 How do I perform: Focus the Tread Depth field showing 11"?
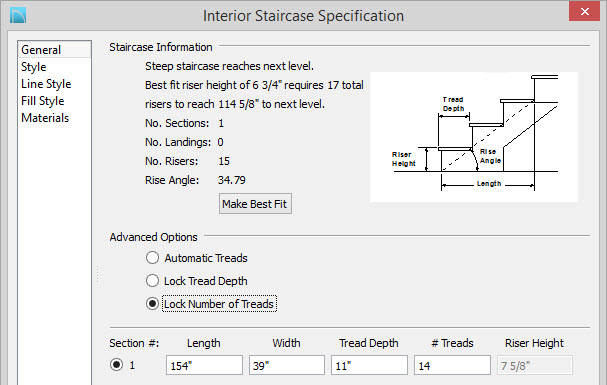click(369, 365)
